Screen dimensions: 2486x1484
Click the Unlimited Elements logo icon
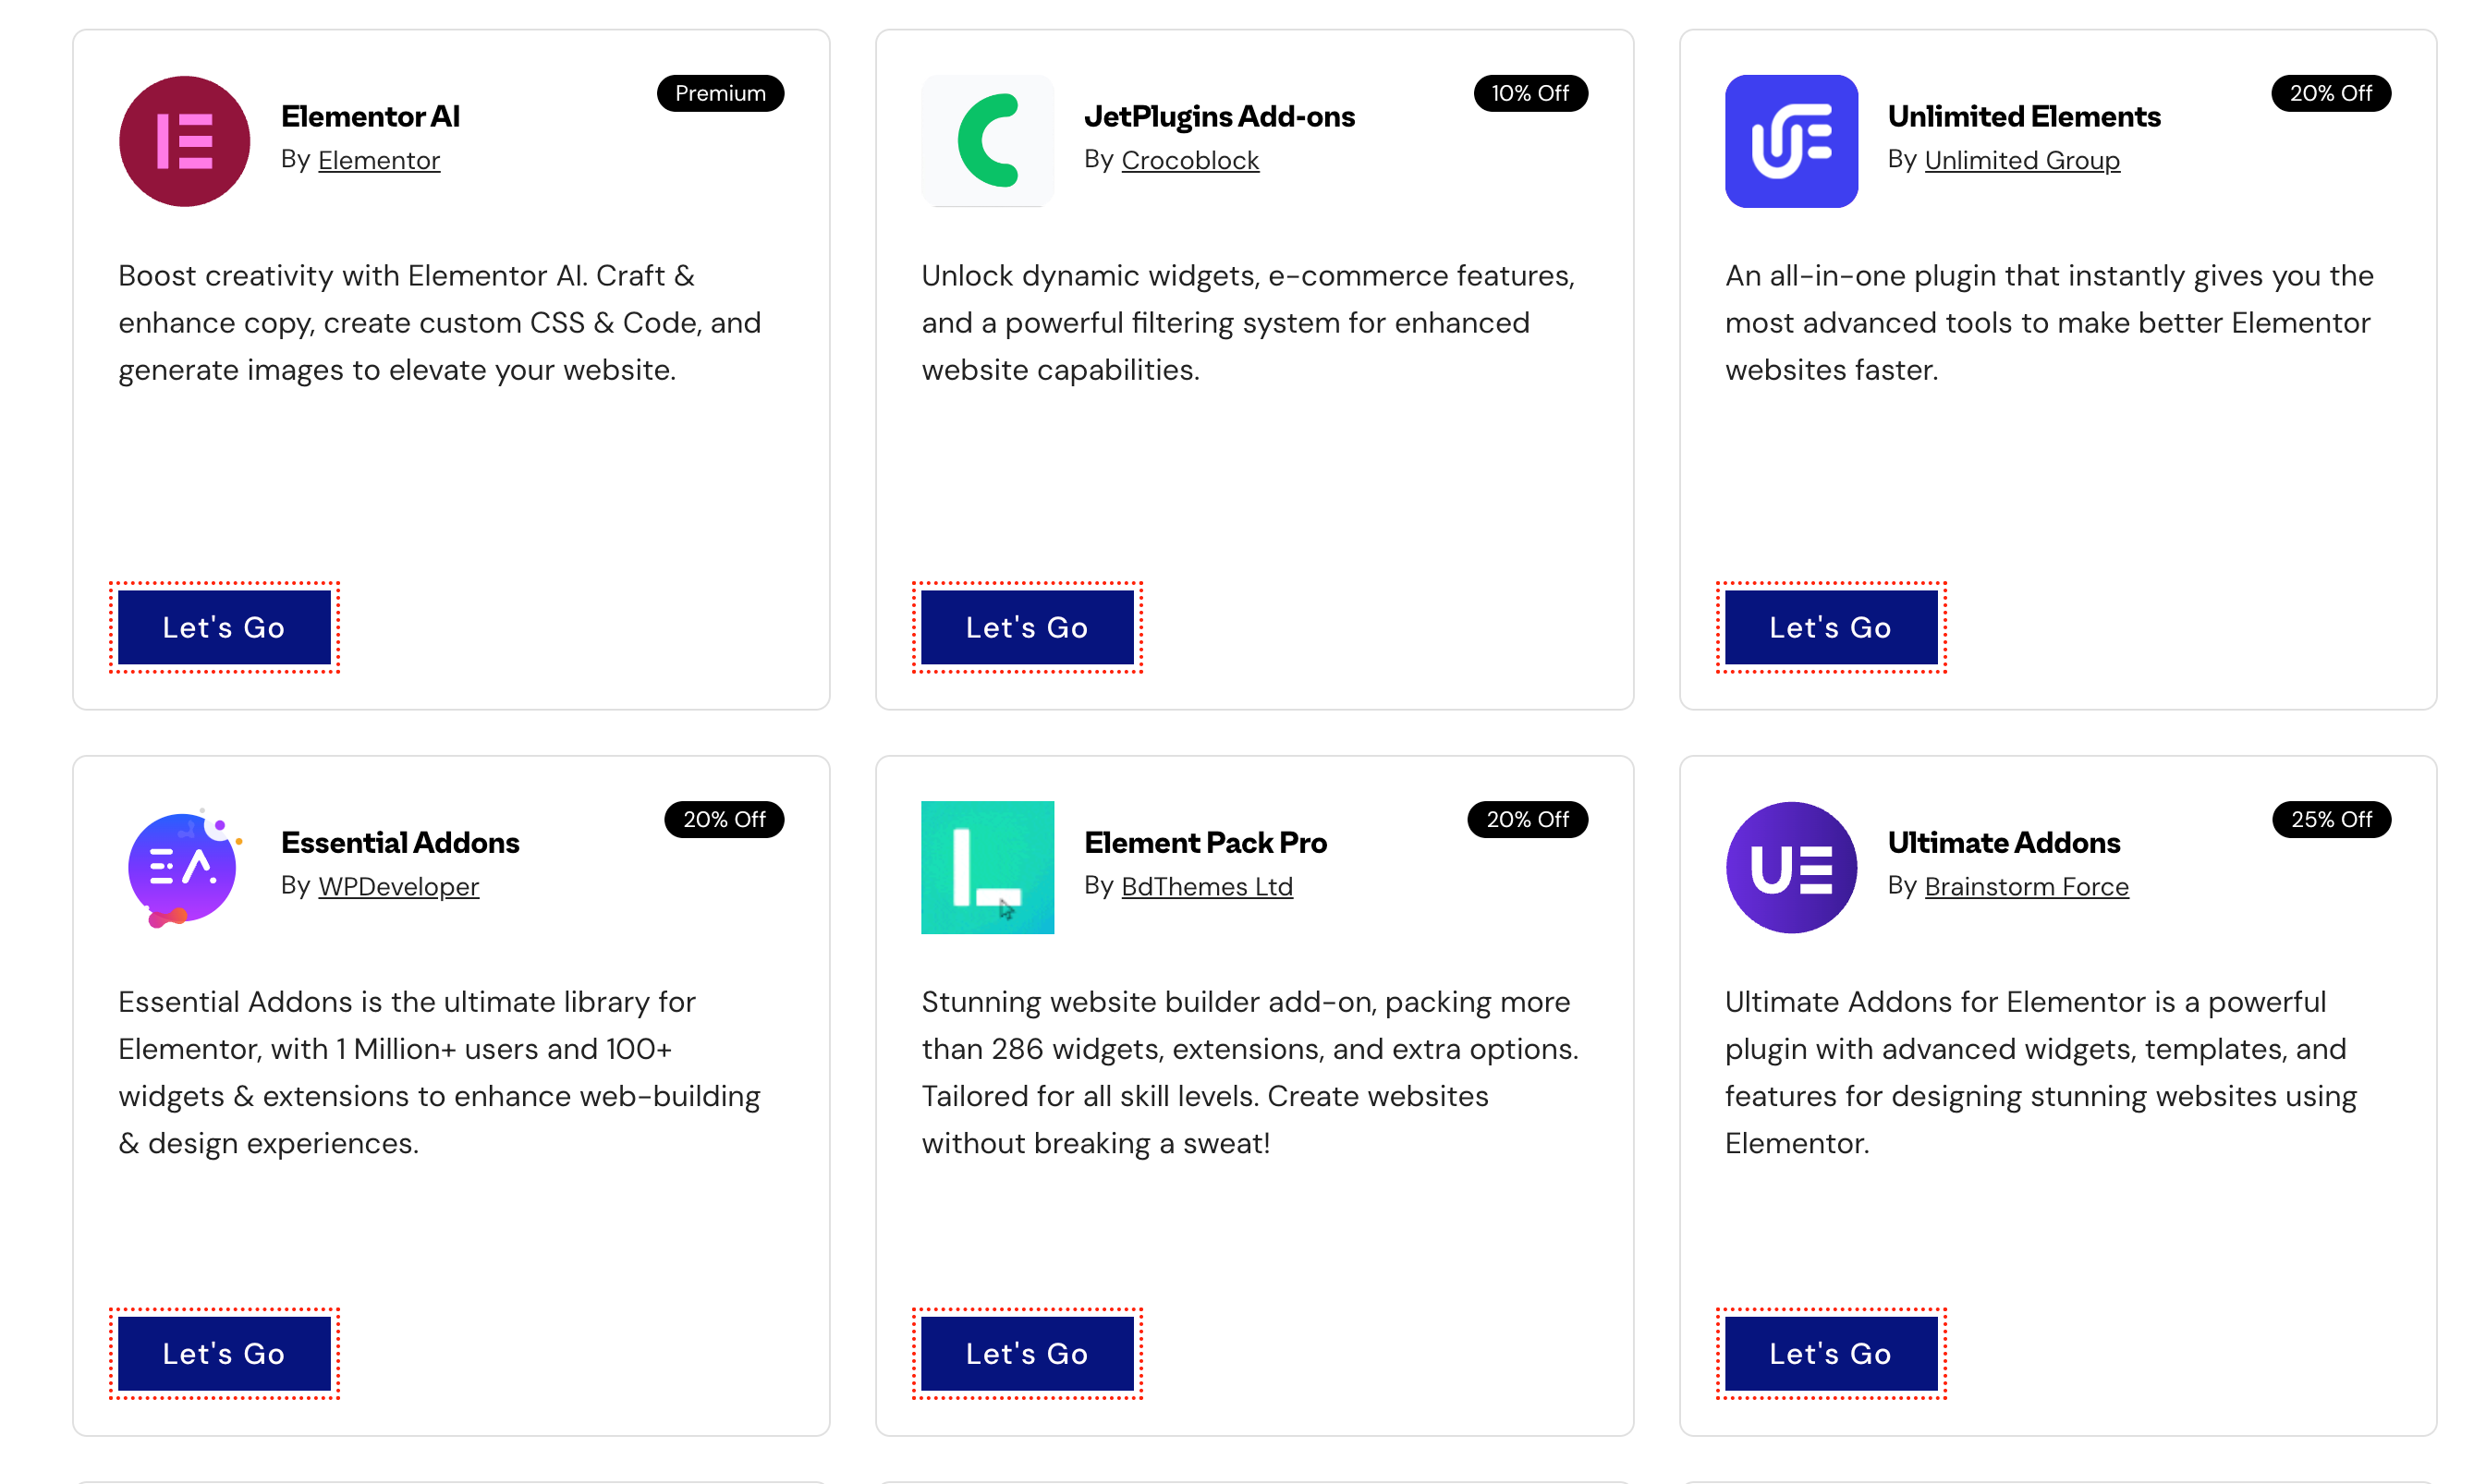coord(1790,141)
